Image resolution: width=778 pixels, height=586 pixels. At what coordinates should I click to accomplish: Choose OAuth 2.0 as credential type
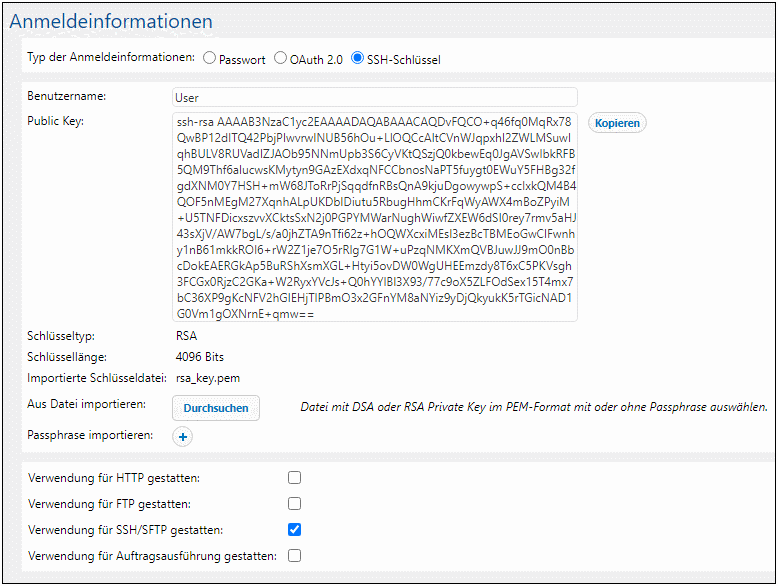(x=280, y=59)
